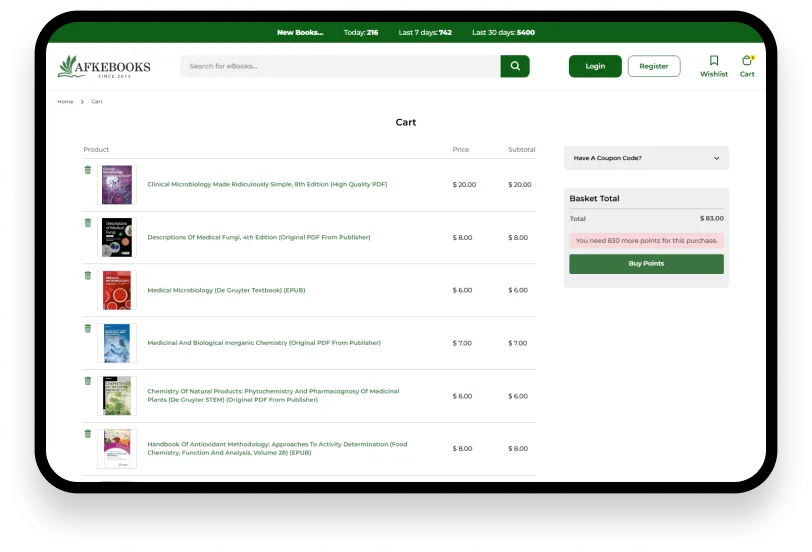This screenshot has width=812, height=552.
Task: Delete Chemistry Of Natural Products from cart
Action: click(88, 381)
